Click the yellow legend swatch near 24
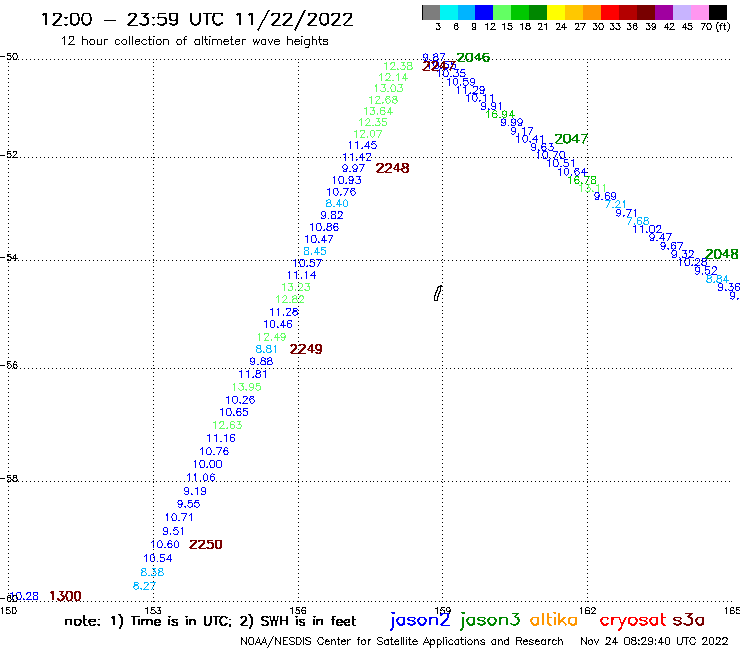740x650 pixels. [556, 12]
